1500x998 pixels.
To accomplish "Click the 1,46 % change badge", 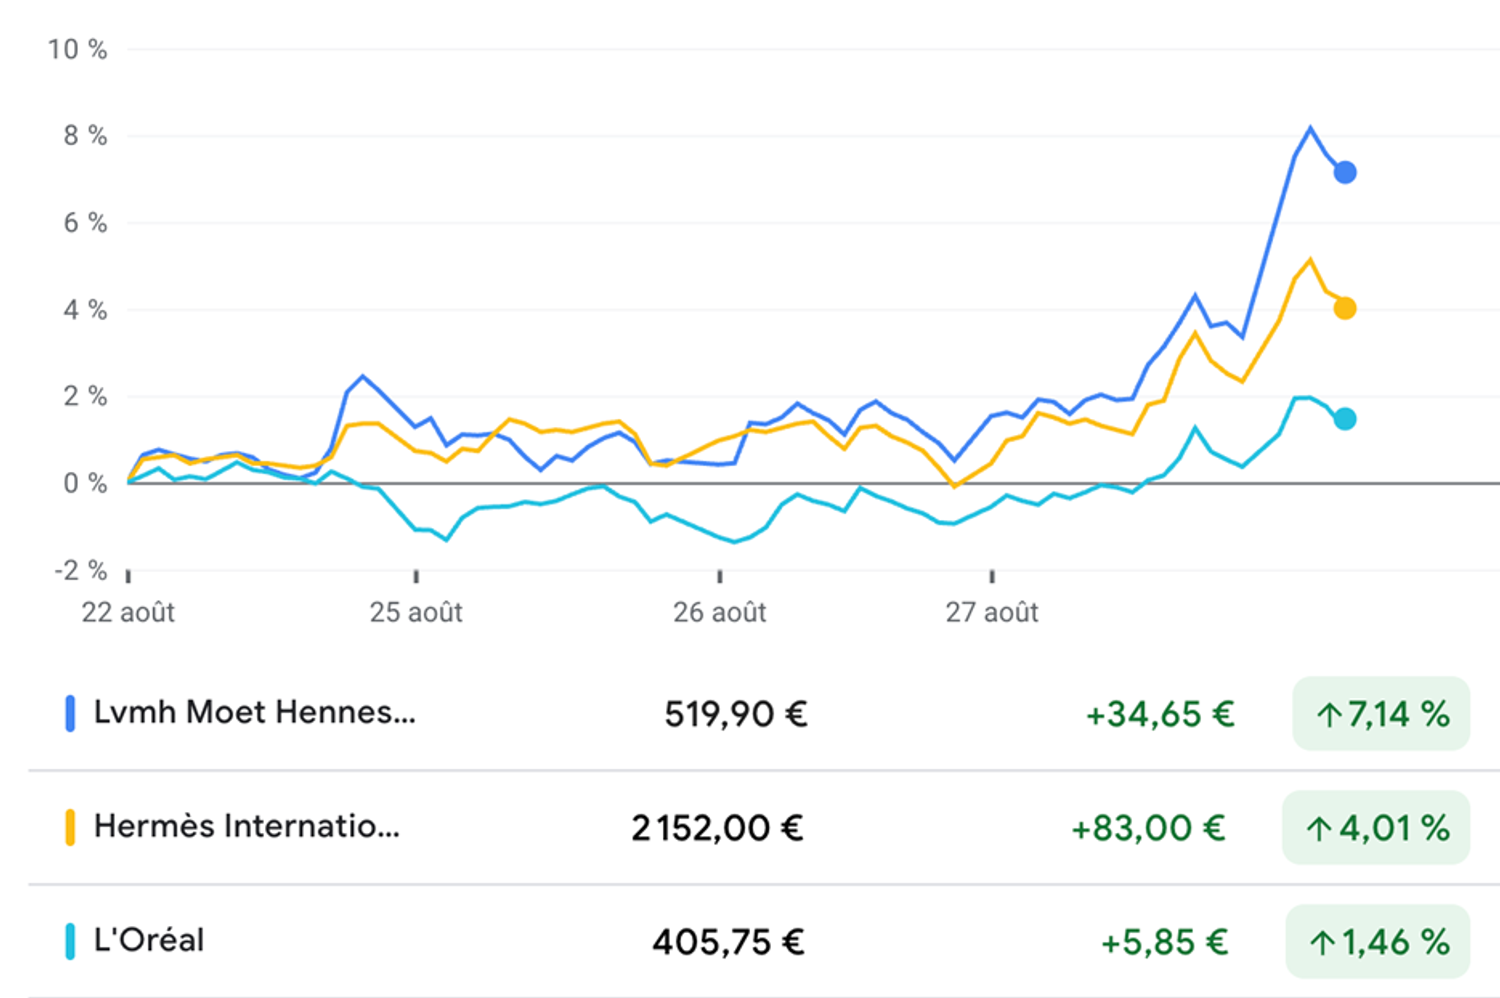I will point(1378,942).
